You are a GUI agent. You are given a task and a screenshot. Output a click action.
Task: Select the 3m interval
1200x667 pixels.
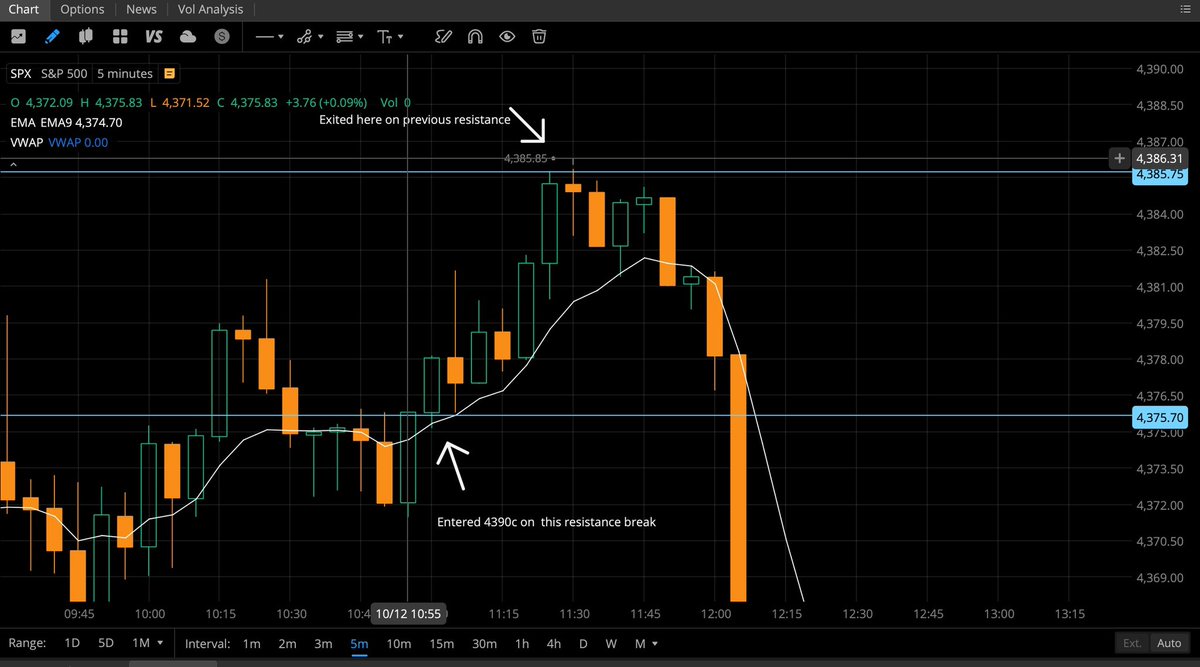pyautogui.click(x=323, y=643)
